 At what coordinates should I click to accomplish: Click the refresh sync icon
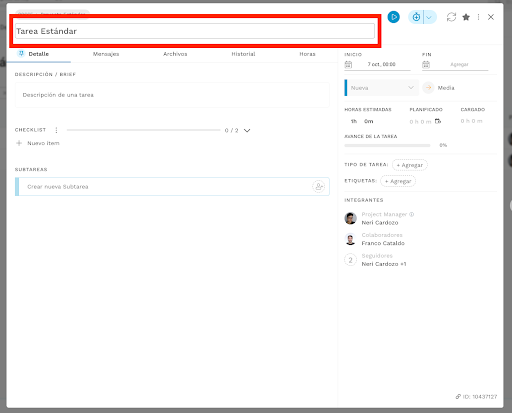tap(451, 17)
